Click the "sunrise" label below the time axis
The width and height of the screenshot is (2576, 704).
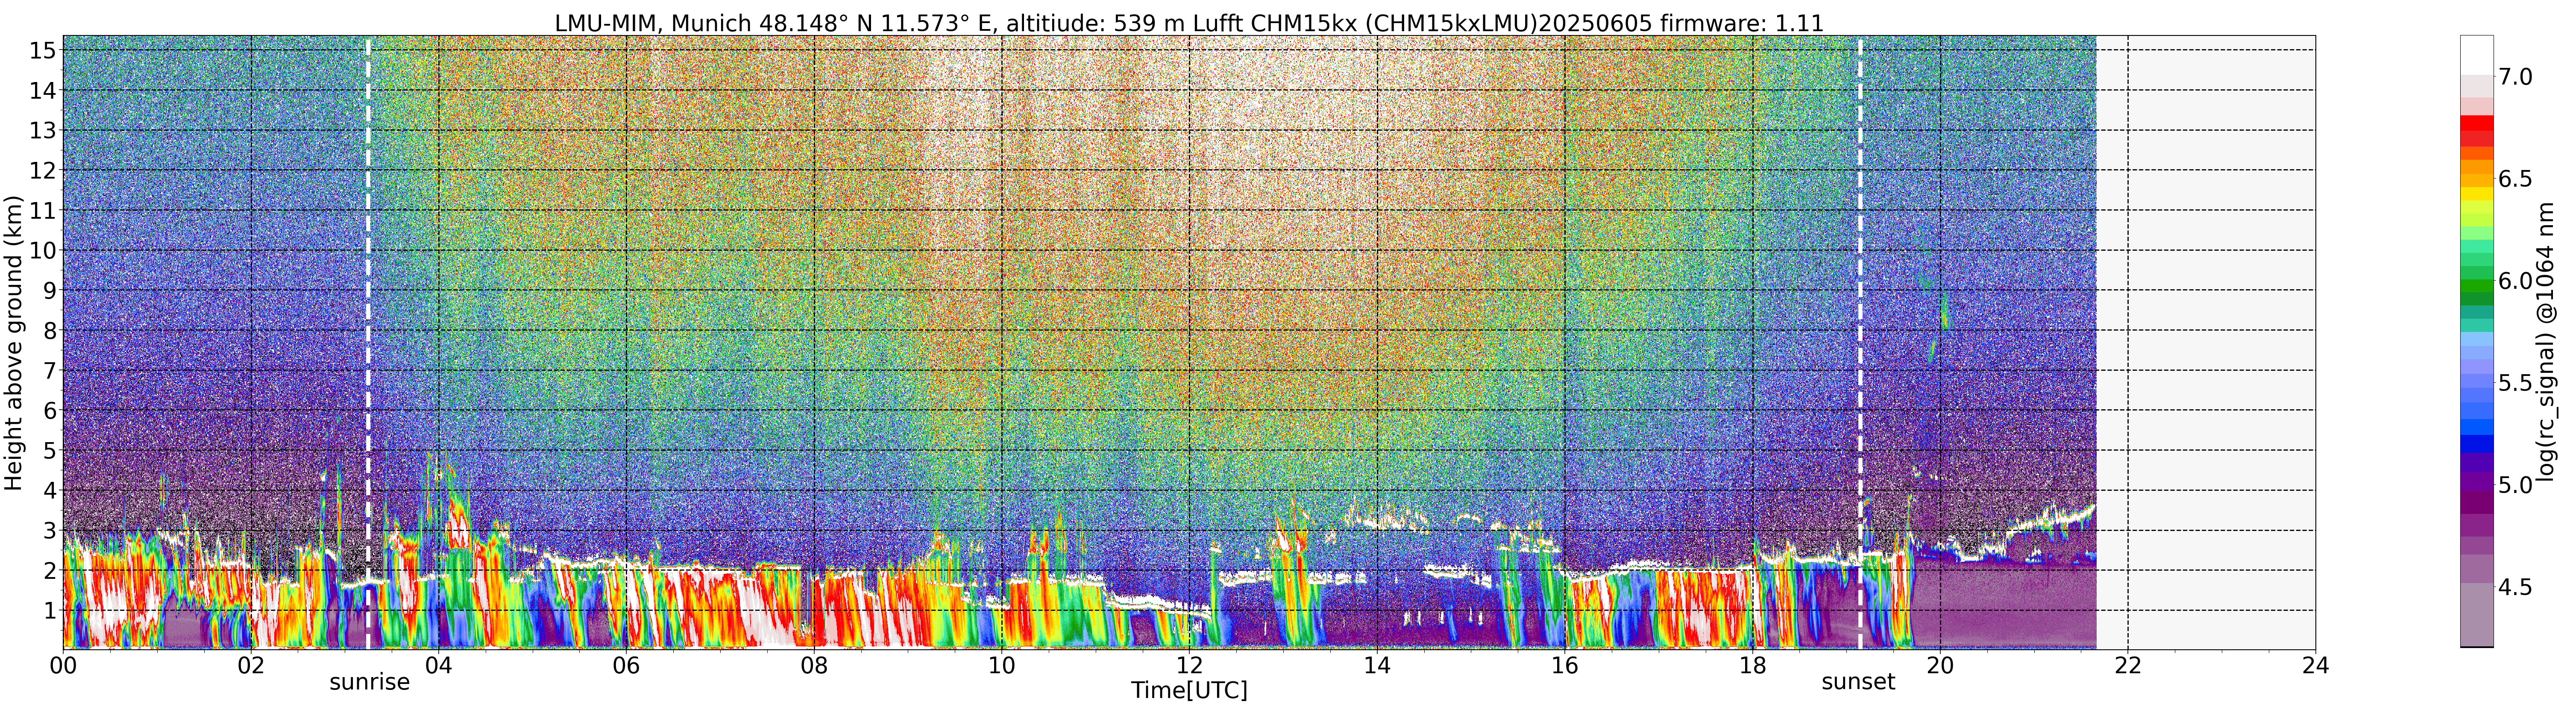click(x=370, y=682)
